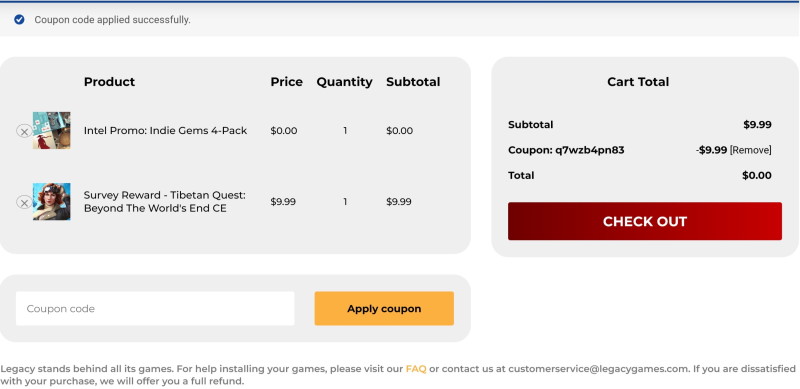The height and width of the screenshot is (389, 800).
Task: Click the Coupon: q7wzb4pn83 label
Action: [566, 150]
